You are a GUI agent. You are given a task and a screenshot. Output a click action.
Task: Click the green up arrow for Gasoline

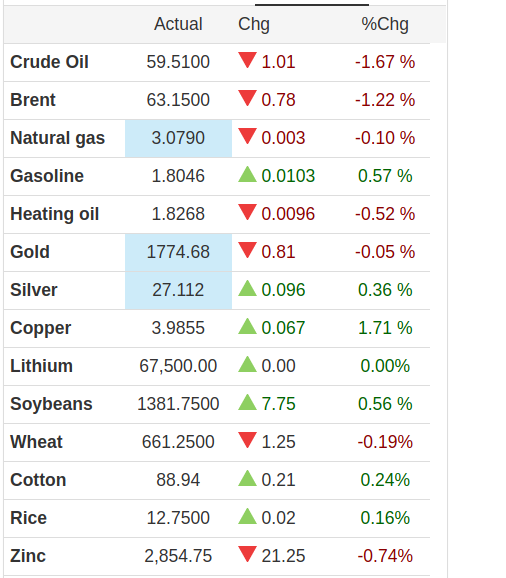point(247,174)
